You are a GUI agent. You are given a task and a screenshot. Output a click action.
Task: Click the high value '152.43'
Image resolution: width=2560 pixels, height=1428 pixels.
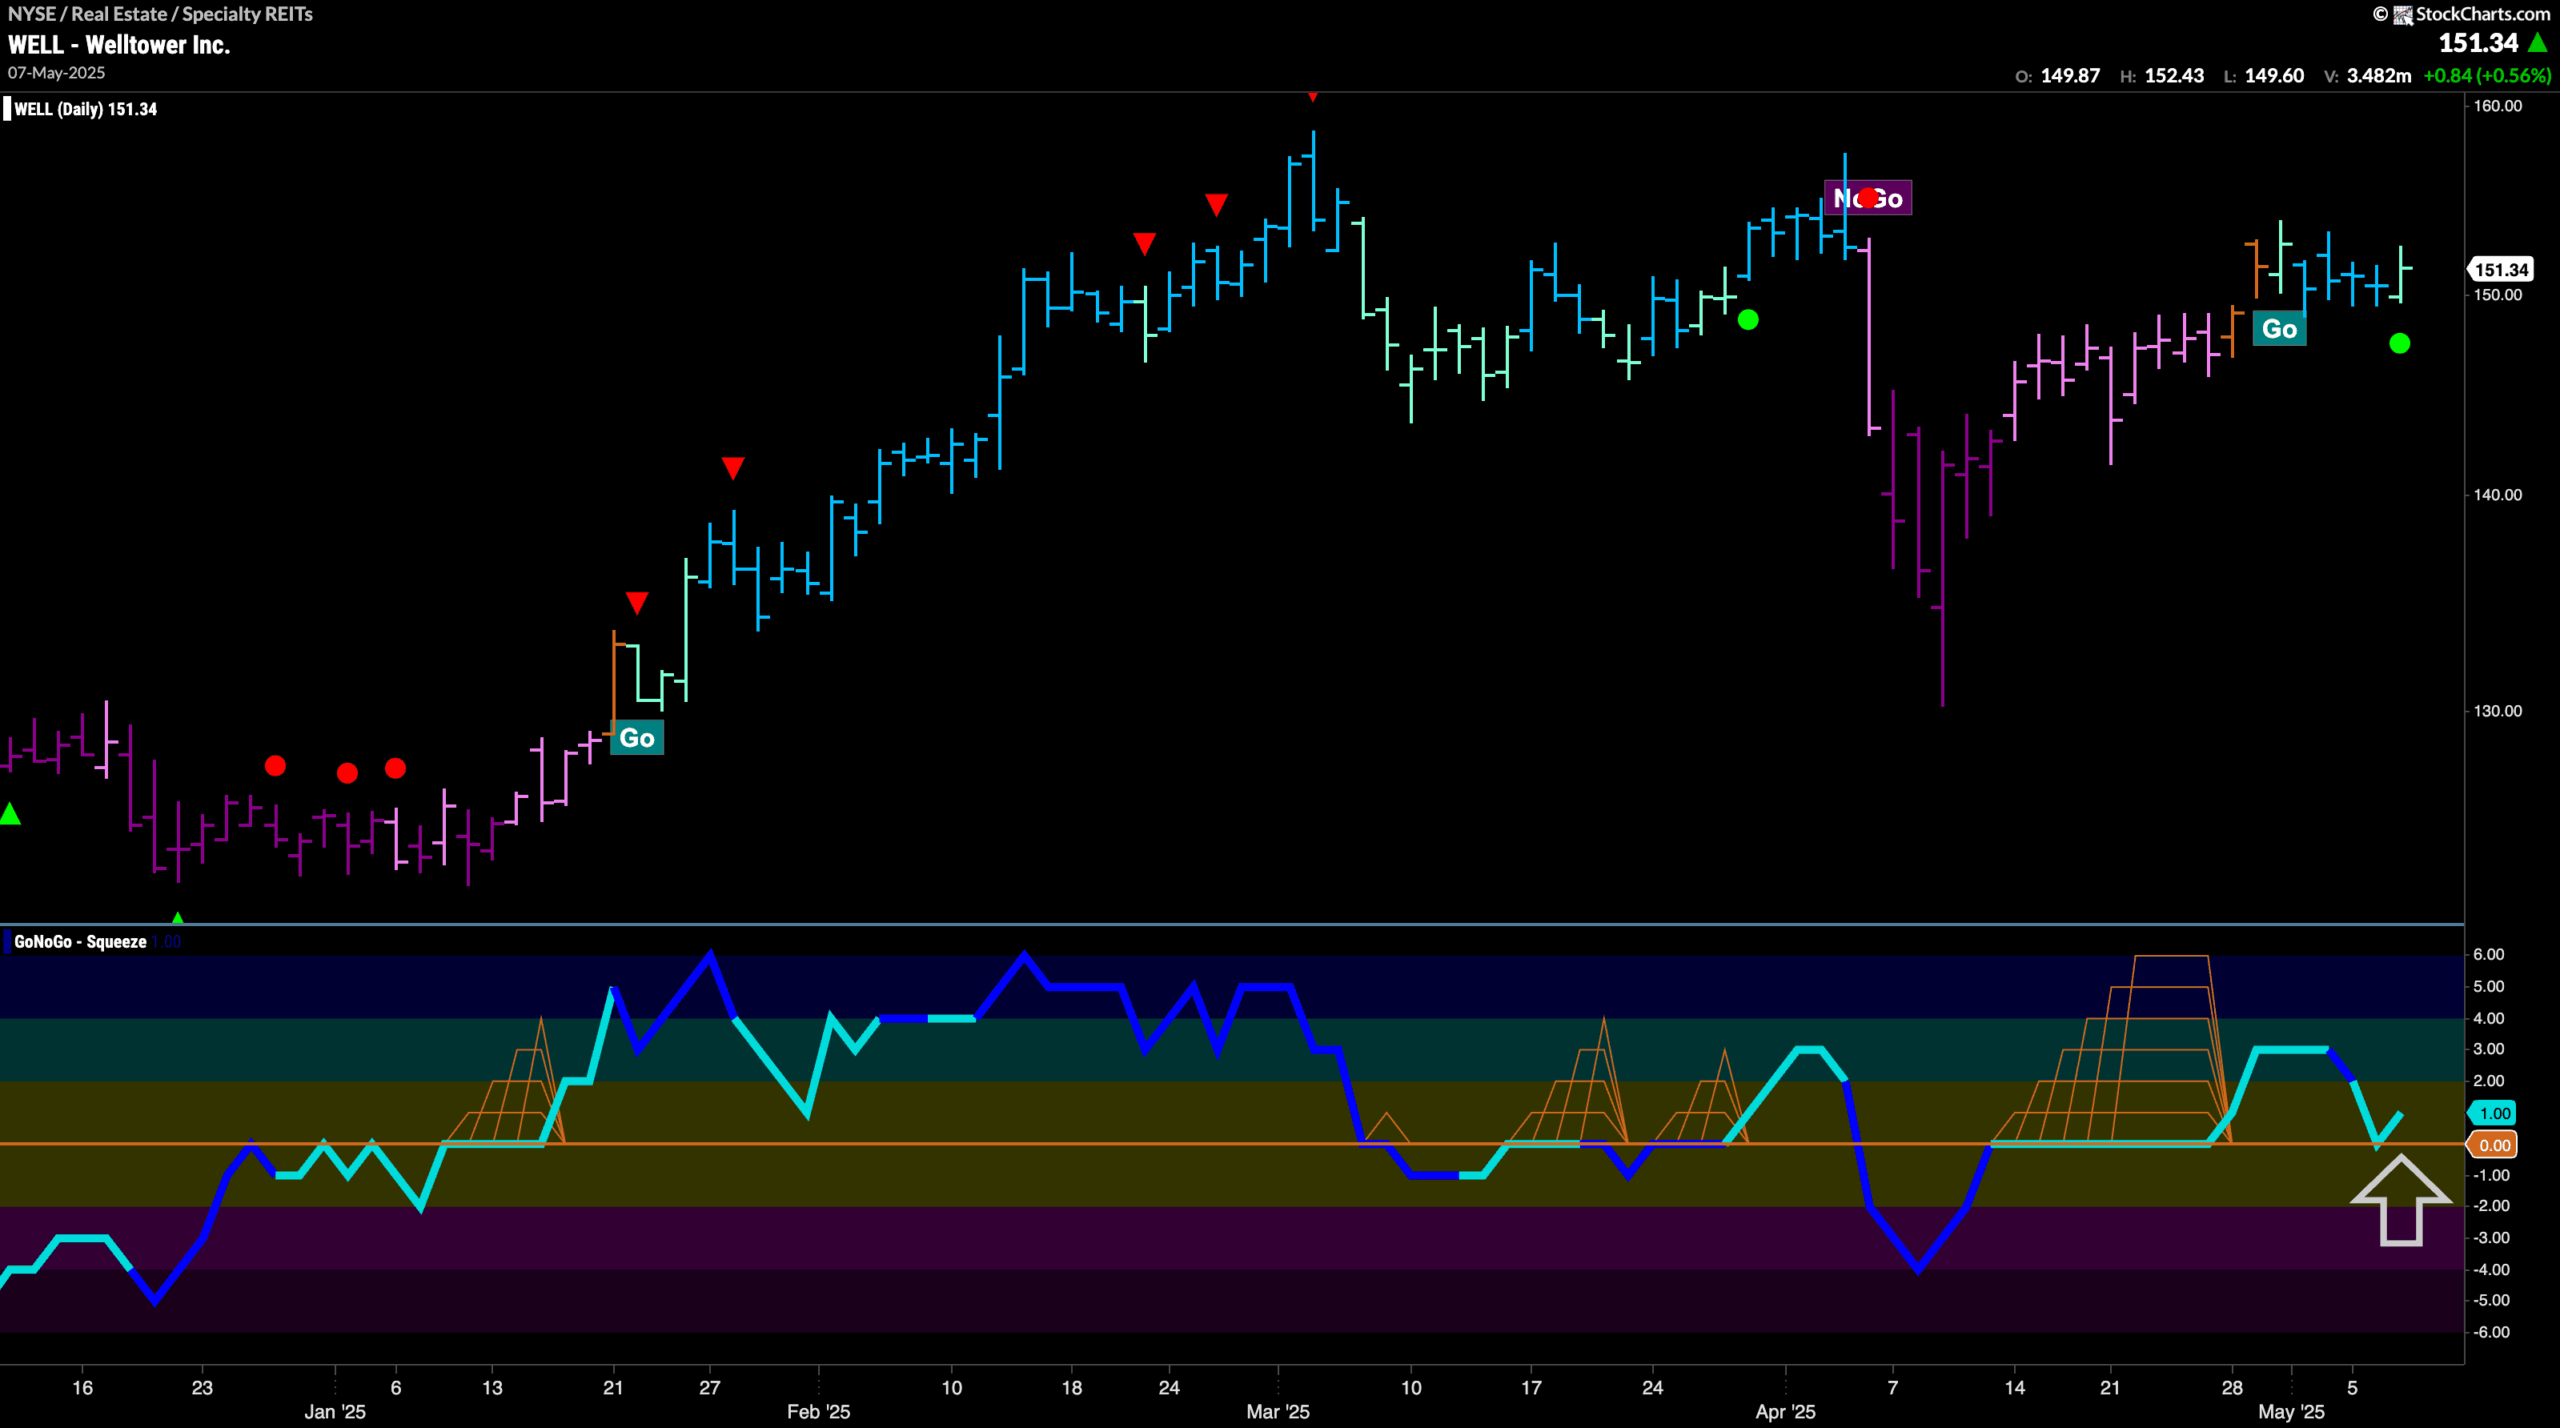coord(2174,76)
